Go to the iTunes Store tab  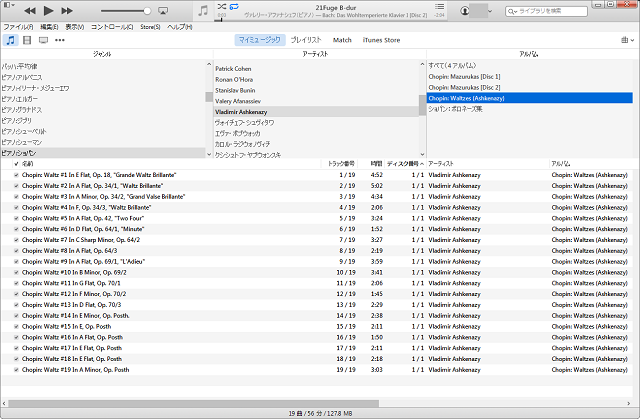click(381, 40)
